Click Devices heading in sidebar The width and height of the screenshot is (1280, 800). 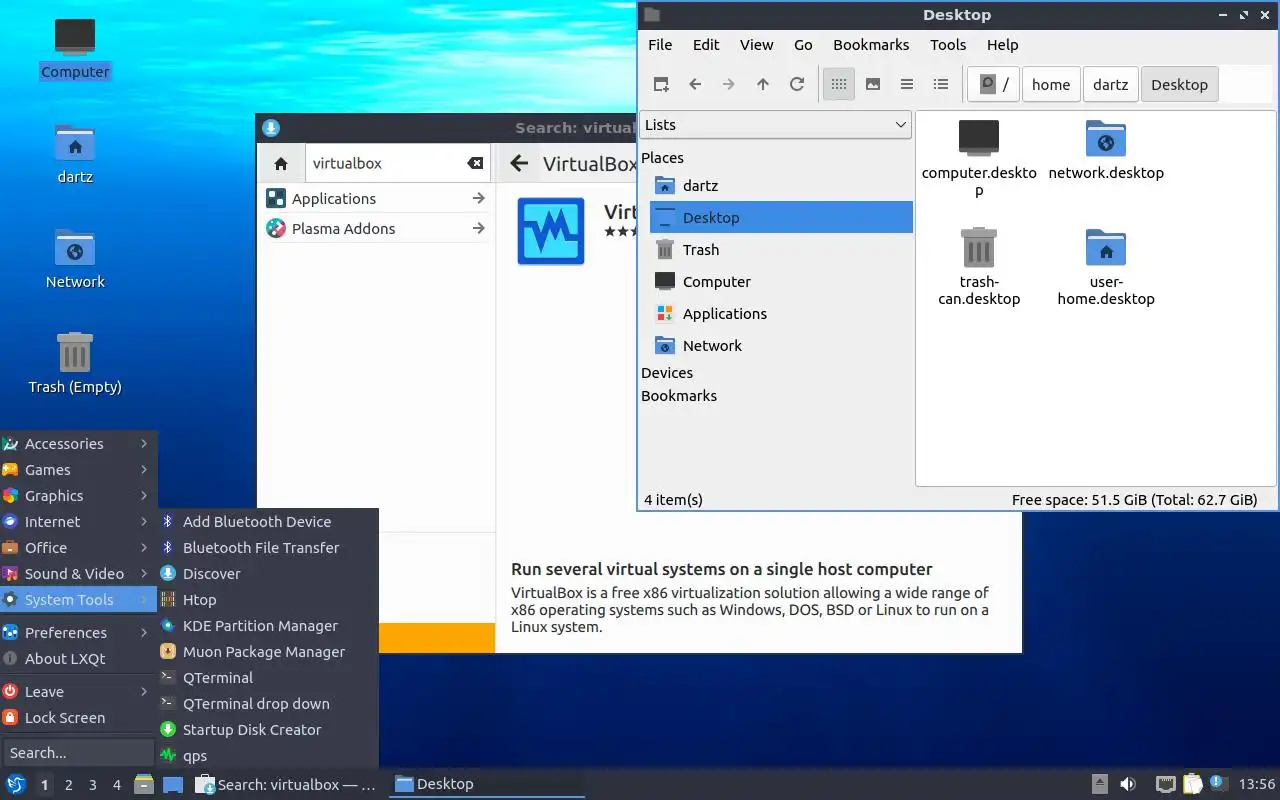(x=667, y=373)
